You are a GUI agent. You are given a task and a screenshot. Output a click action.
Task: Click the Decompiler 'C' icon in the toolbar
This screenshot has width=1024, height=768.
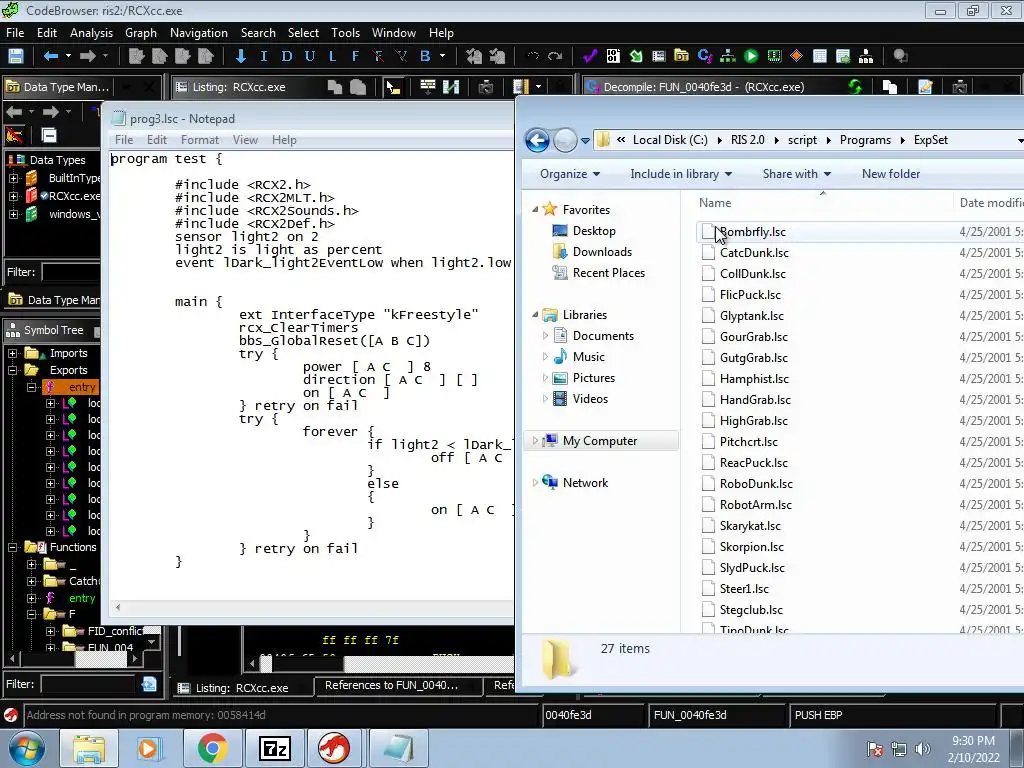pyautogui.click(x=704, y=56)
